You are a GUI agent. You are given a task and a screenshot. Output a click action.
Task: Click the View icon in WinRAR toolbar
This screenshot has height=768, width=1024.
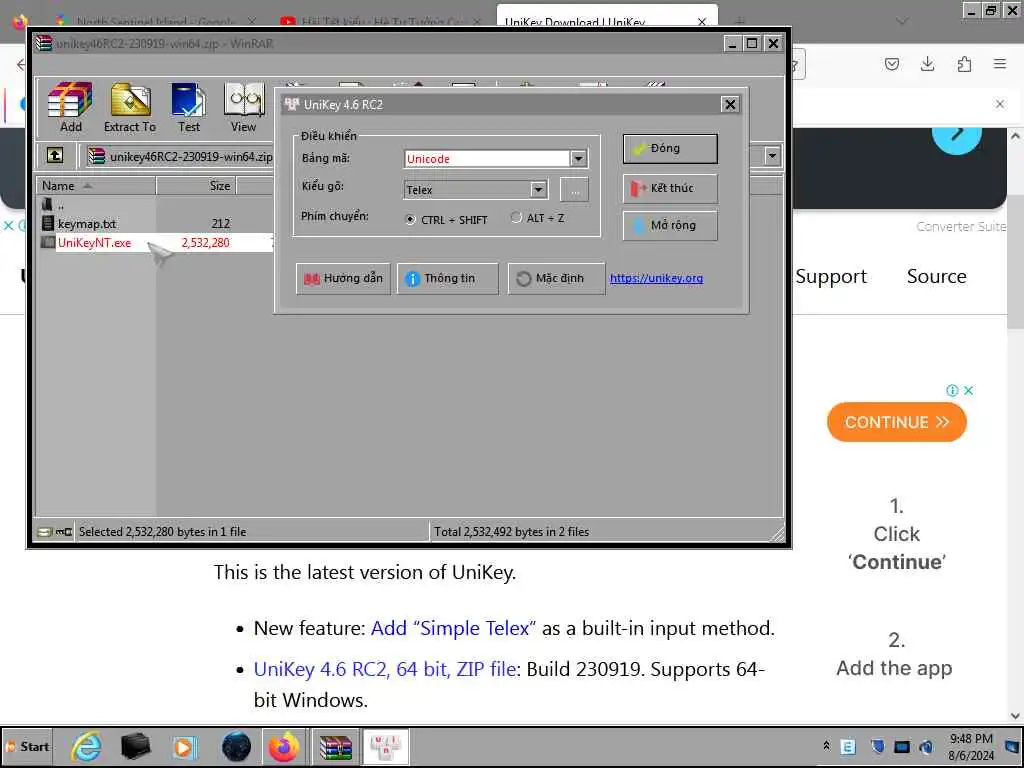(x=244, y=108)
